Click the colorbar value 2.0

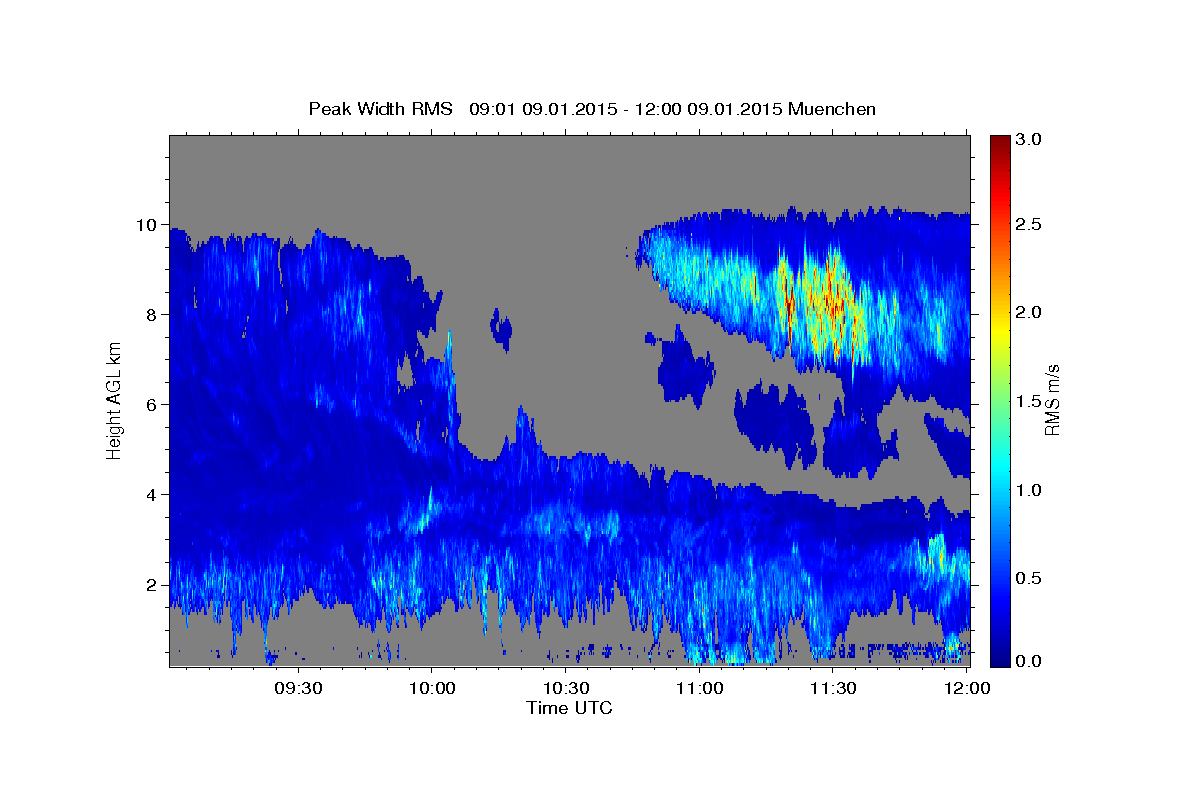pos(1030,312)
